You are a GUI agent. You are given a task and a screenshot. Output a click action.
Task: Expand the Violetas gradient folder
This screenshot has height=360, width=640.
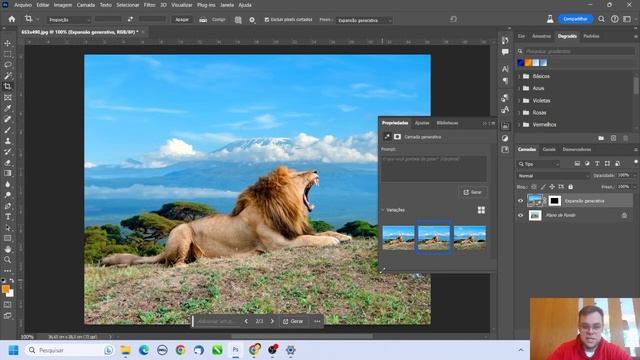coord(519,100)
